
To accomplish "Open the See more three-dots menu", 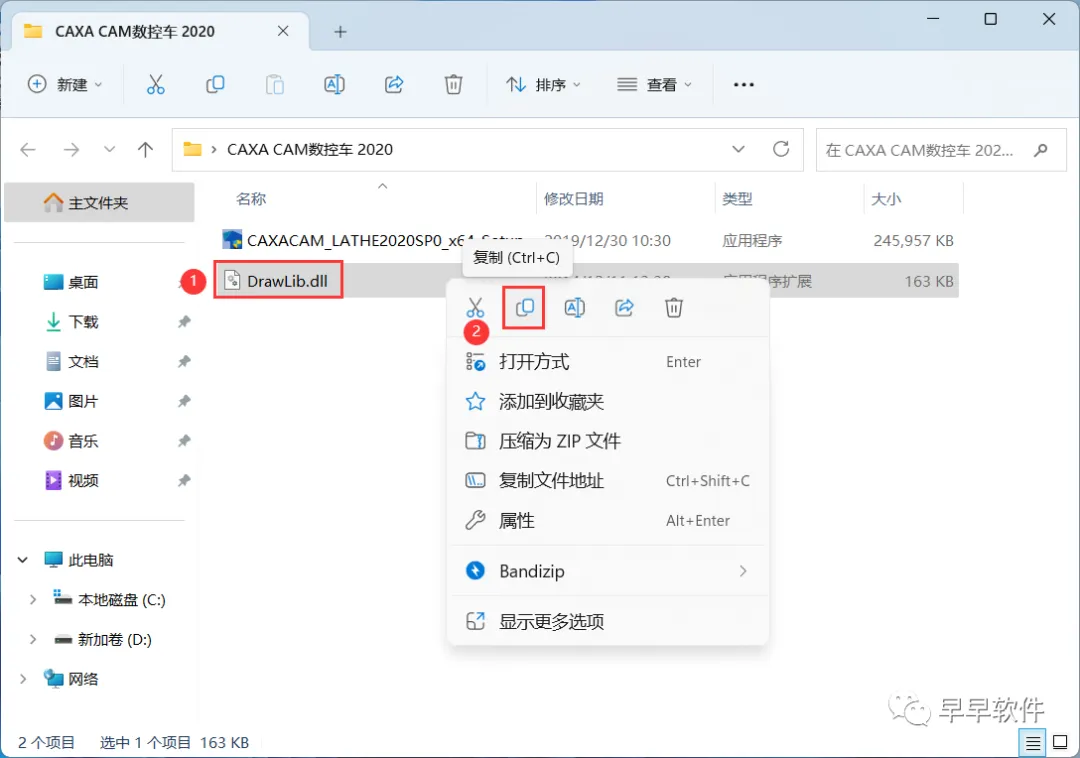I will [x=744, y=85].
